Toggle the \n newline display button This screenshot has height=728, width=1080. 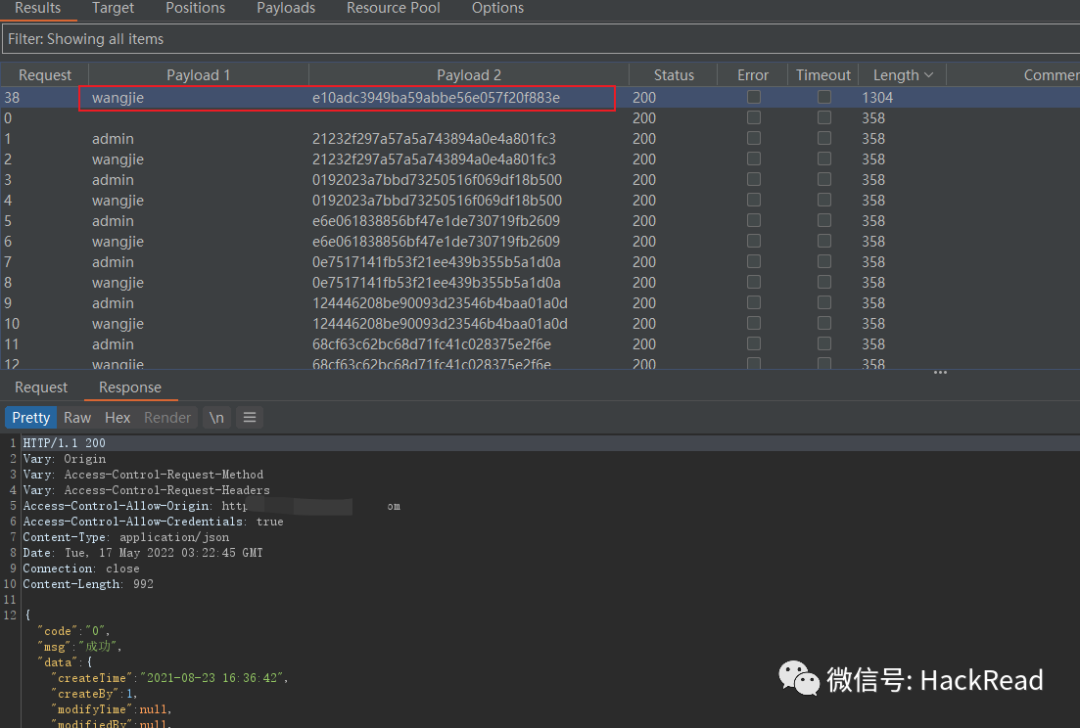[216, 418]
